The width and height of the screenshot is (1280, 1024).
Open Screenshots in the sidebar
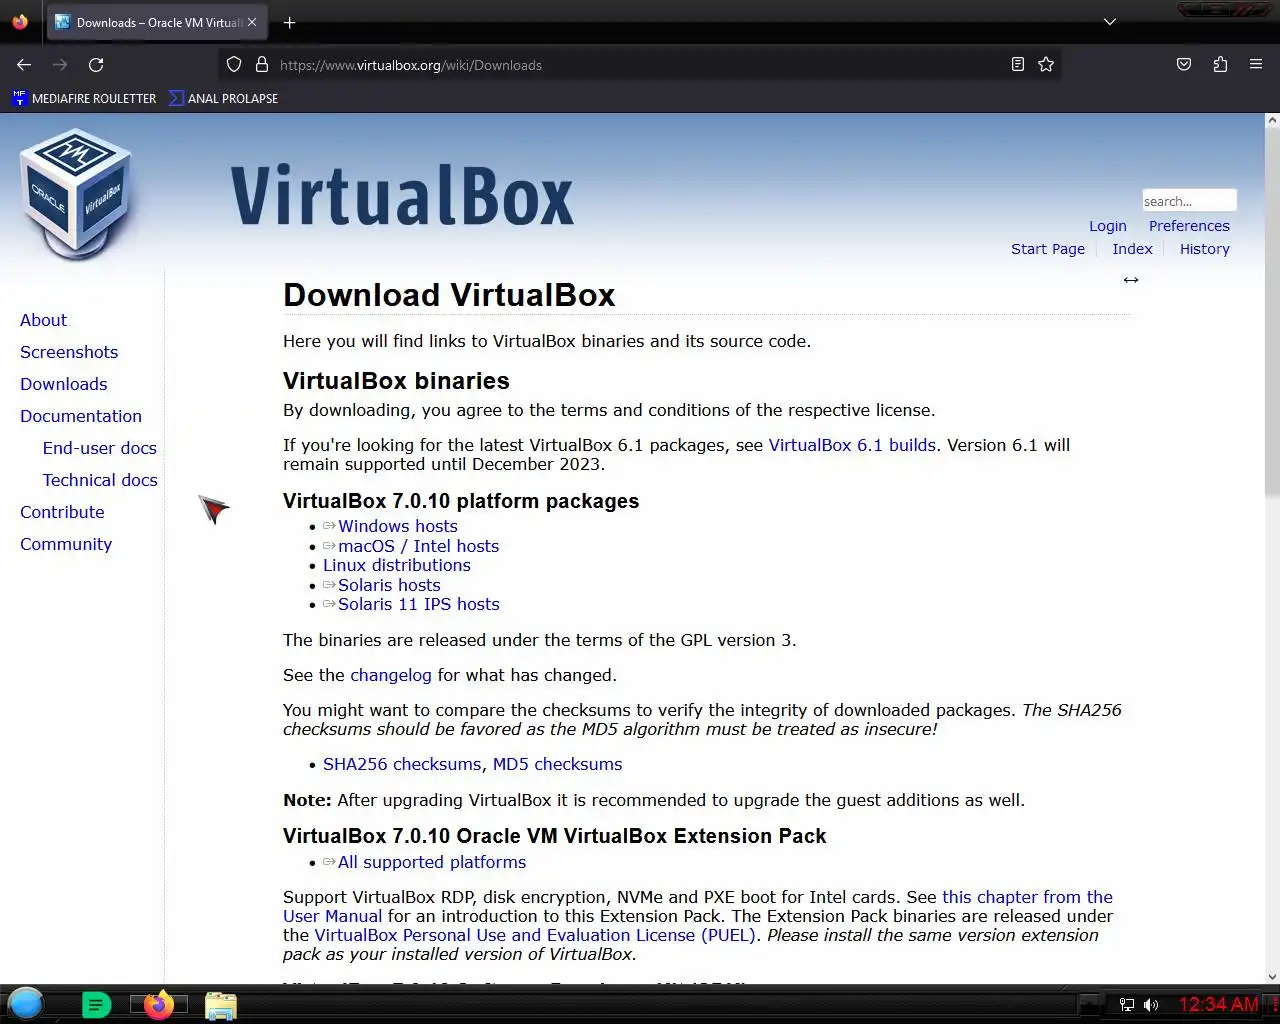(x=69, y=352)
